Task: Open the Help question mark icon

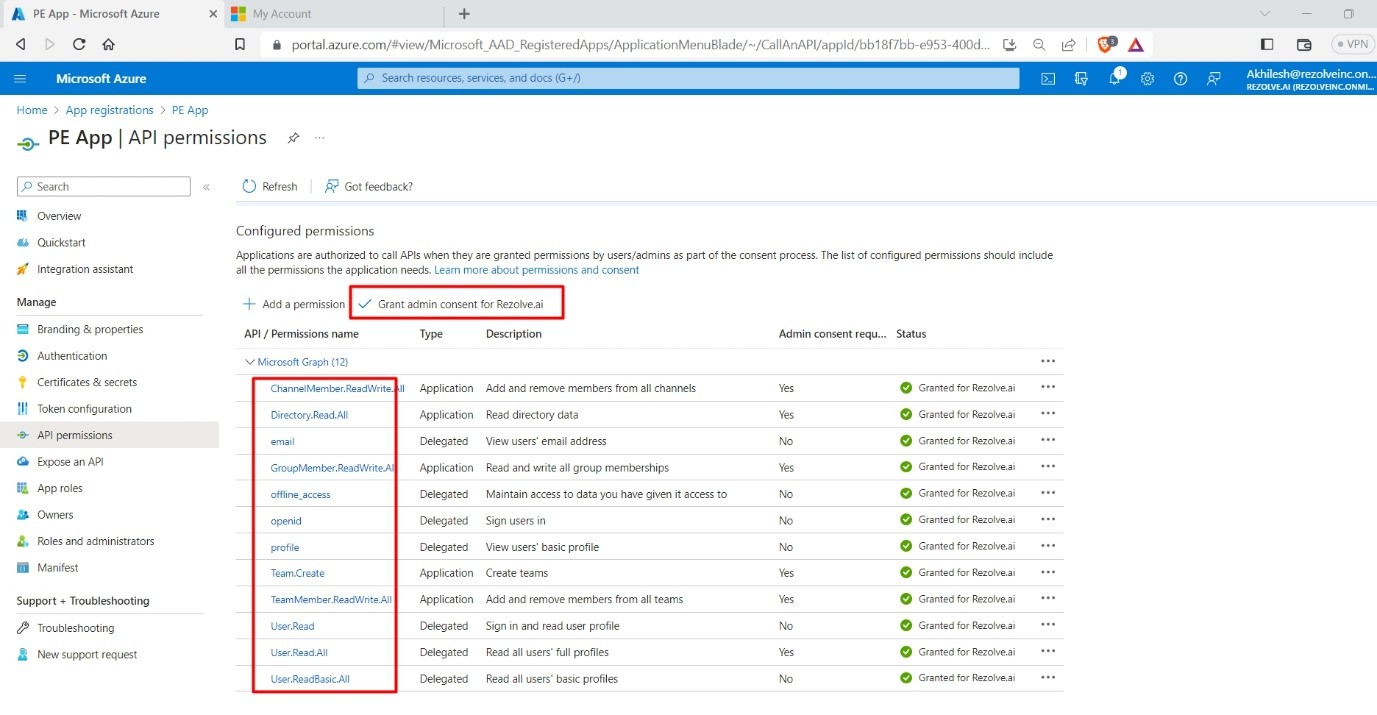Action: tap(1180, 78)
